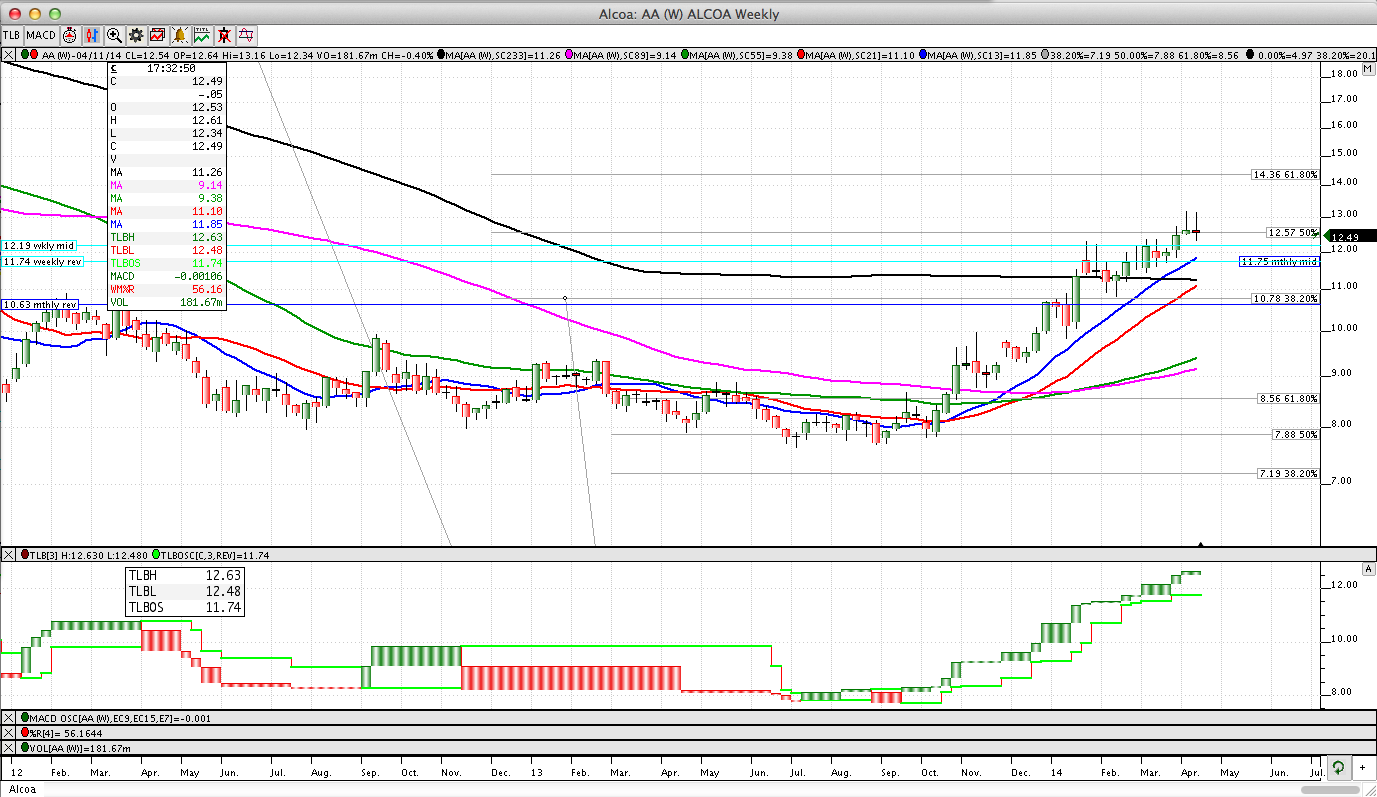The width and height of the screenshot is (1377, 797).
Task: Click the %R[4]= 56.1644 header text
Action: [x=65, y=733]
